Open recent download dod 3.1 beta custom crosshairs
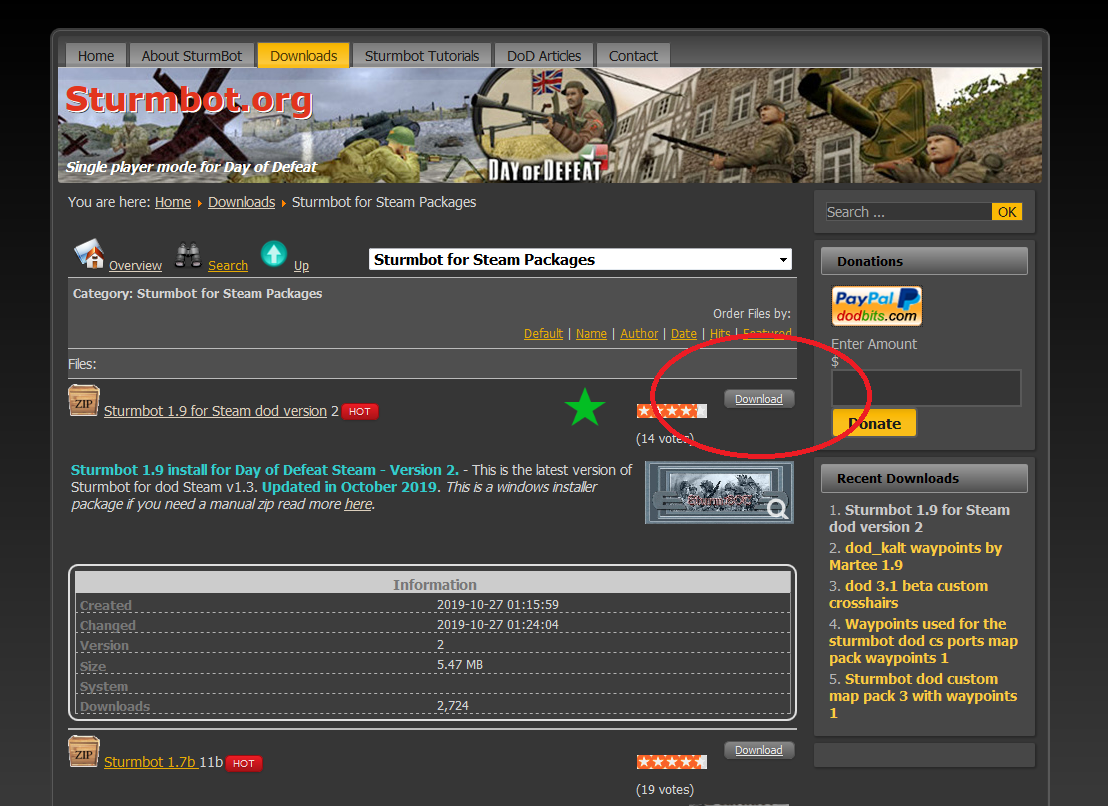Screen dimensions: 1108x806 click(x=909, y=595)
